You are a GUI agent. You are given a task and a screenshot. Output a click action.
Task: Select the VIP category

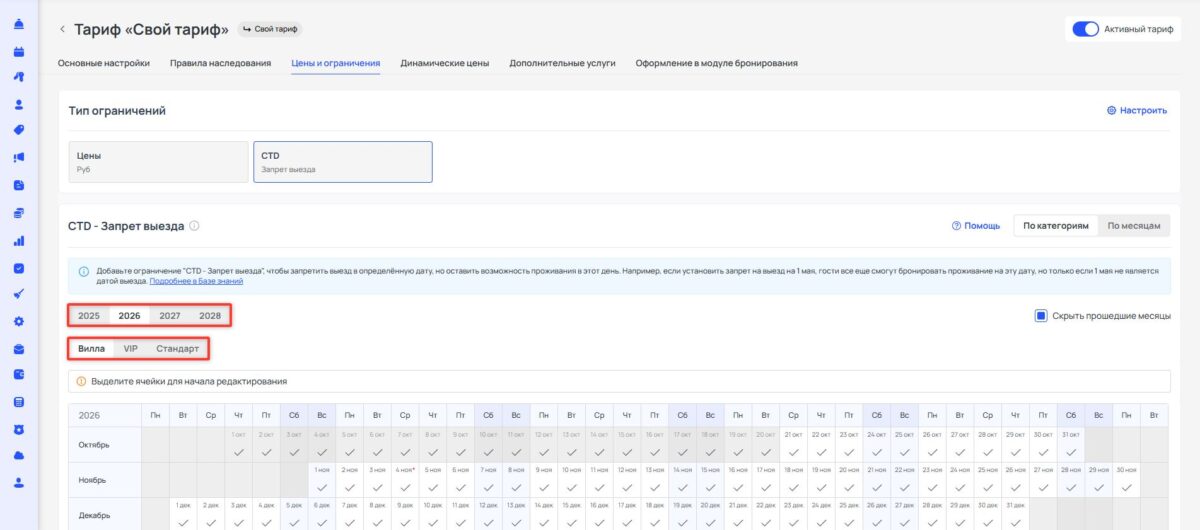[131, 349]
